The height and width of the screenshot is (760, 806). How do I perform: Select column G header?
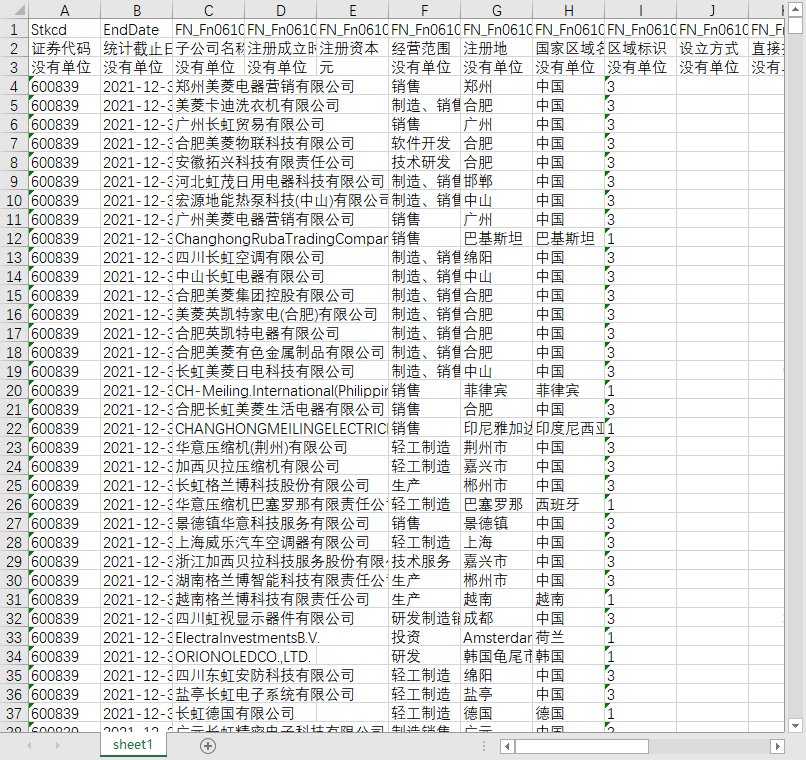[x=497, y=10]
